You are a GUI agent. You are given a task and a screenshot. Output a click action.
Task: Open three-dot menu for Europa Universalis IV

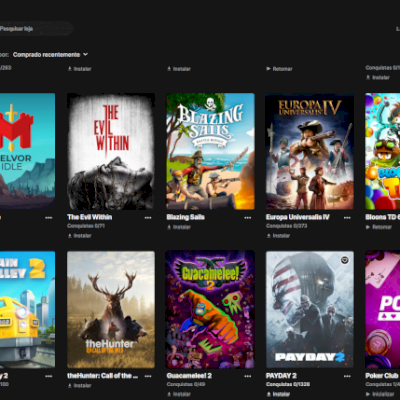(347, 218)
